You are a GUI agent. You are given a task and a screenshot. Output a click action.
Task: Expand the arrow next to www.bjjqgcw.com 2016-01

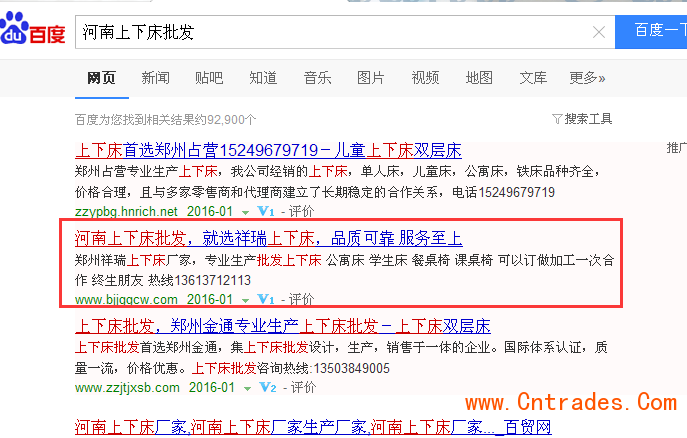[245, 301]
